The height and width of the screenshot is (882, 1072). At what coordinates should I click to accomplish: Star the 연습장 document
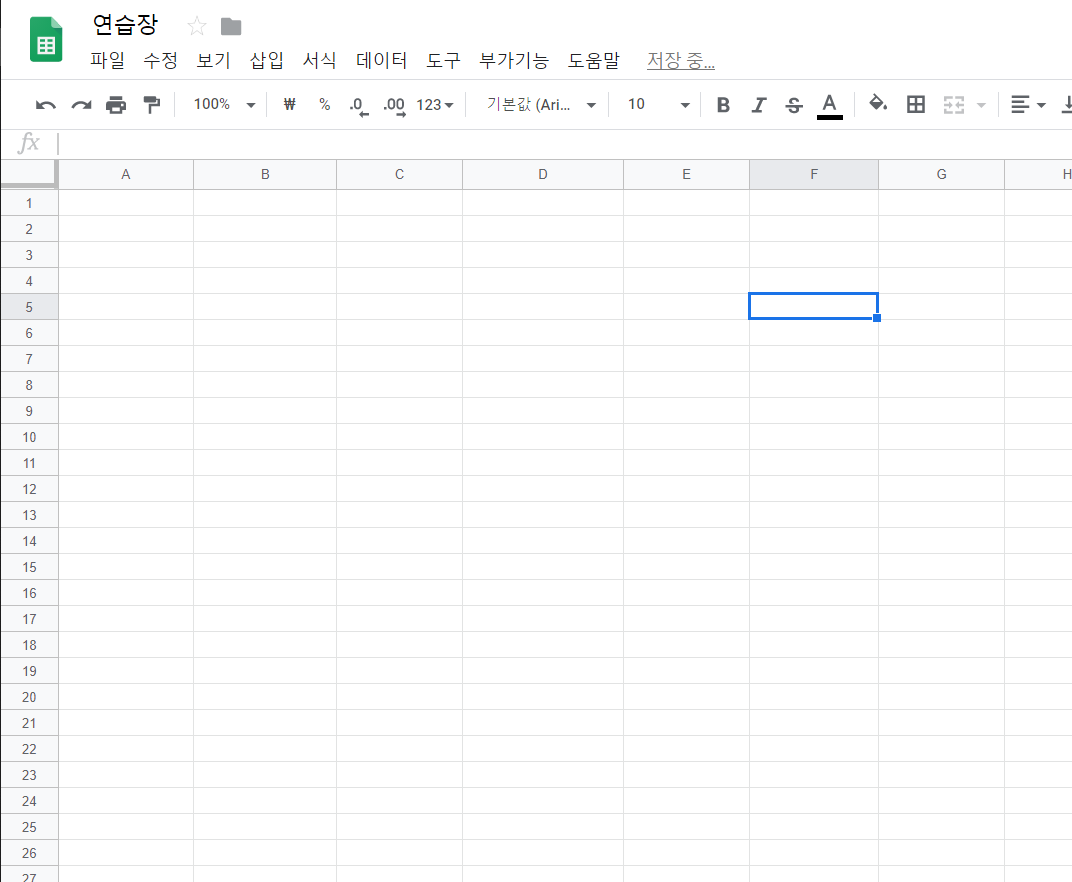pos(196,27)
